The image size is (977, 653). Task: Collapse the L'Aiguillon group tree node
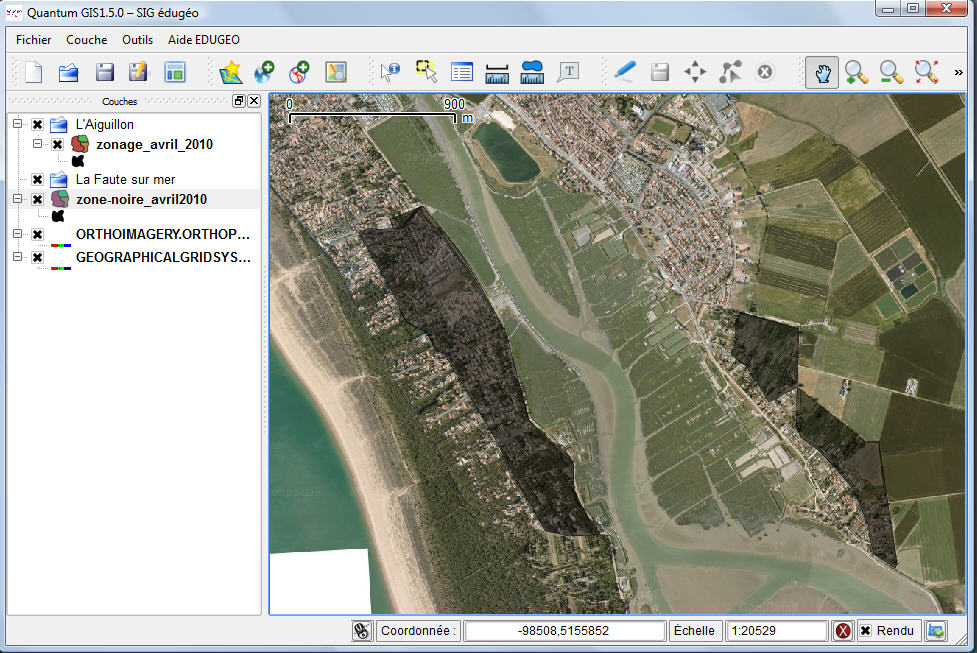[17, 125]
